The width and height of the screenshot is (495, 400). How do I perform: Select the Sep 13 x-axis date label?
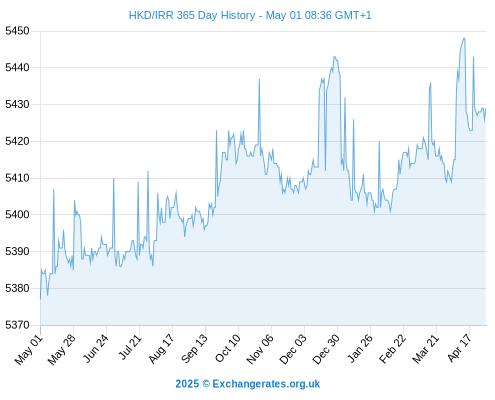click(x=194, y=349)
